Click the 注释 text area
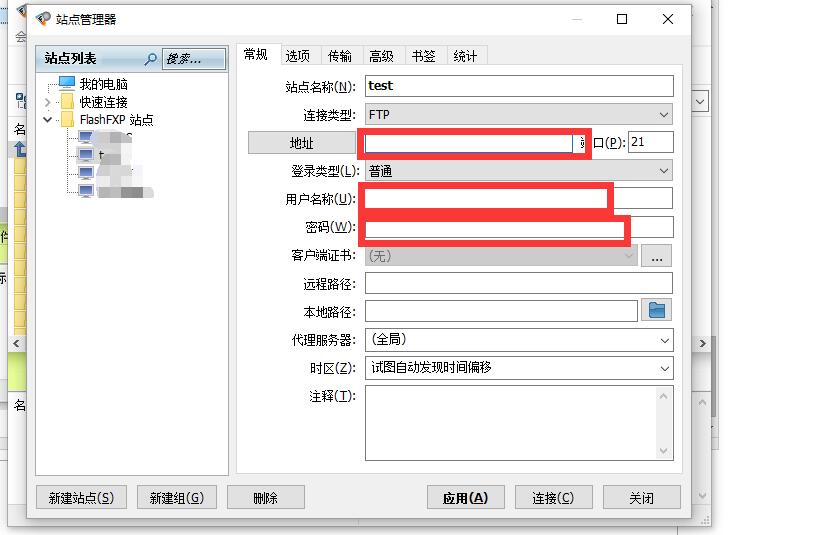 pos(511,423)
